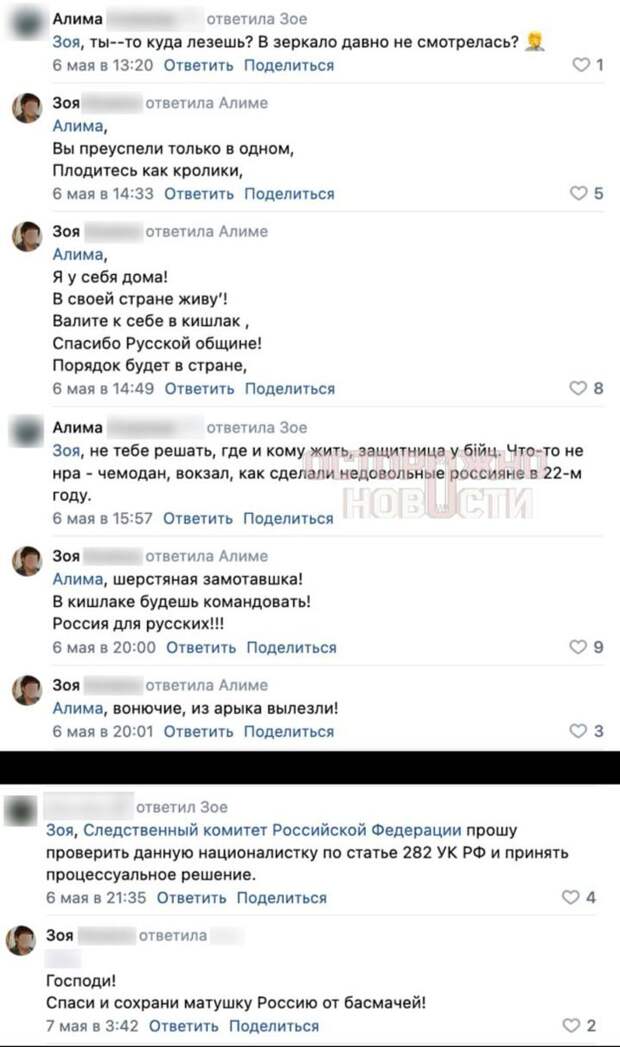Share the 7 мая 3:42 comment
The width and height of the screenshot is (620, 1047).
click(x=274, y=1026)
